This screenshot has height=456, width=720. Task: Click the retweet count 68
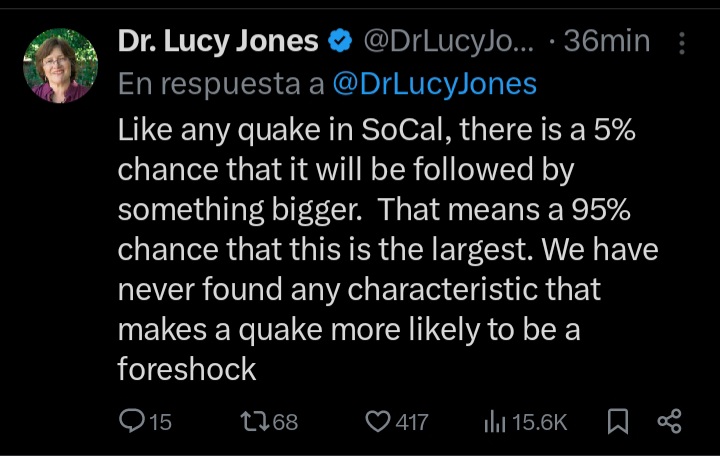click(x=285, y=423)
